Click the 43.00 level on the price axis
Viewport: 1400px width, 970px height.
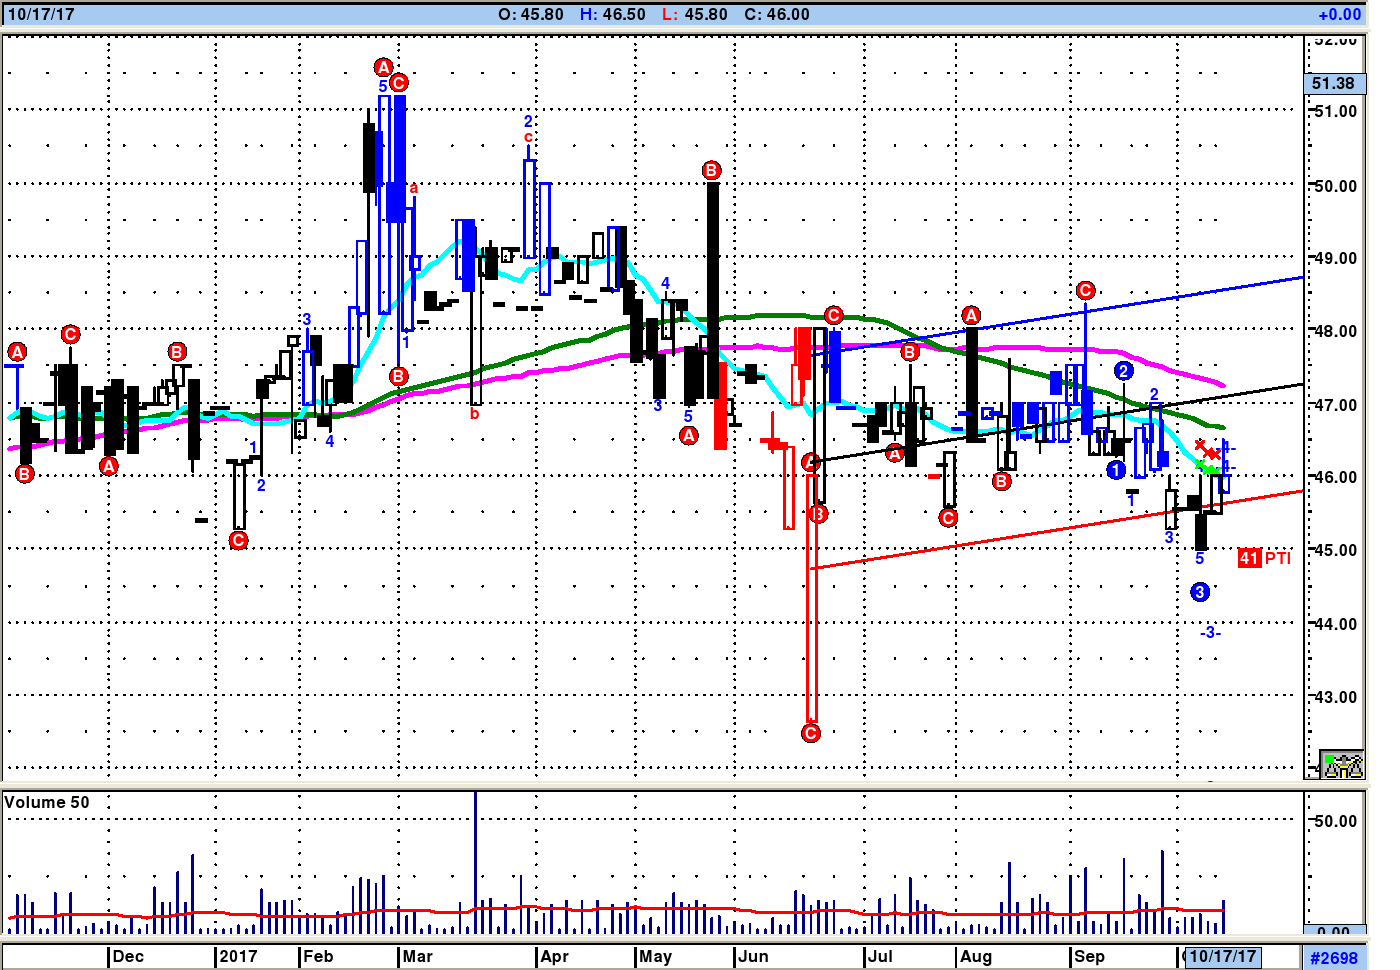(1336, 697)
